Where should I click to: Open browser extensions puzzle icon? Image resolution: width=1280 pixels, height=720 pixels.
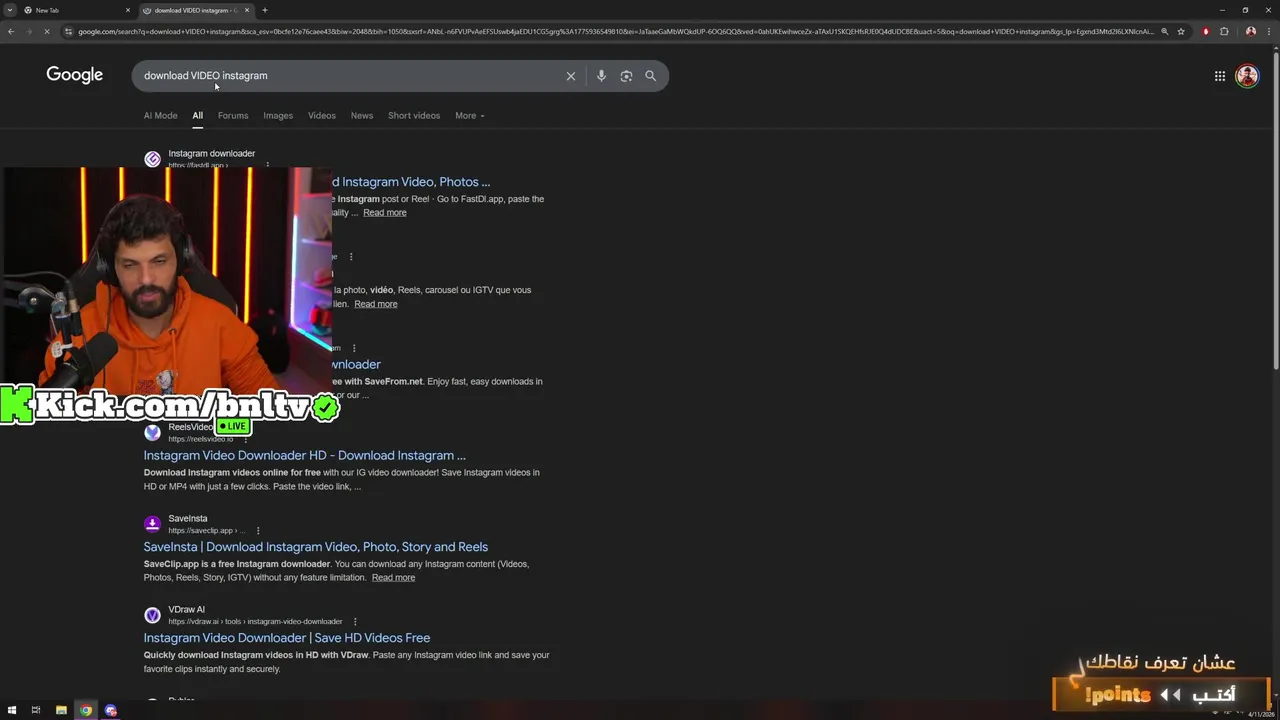pos(1224,32)
